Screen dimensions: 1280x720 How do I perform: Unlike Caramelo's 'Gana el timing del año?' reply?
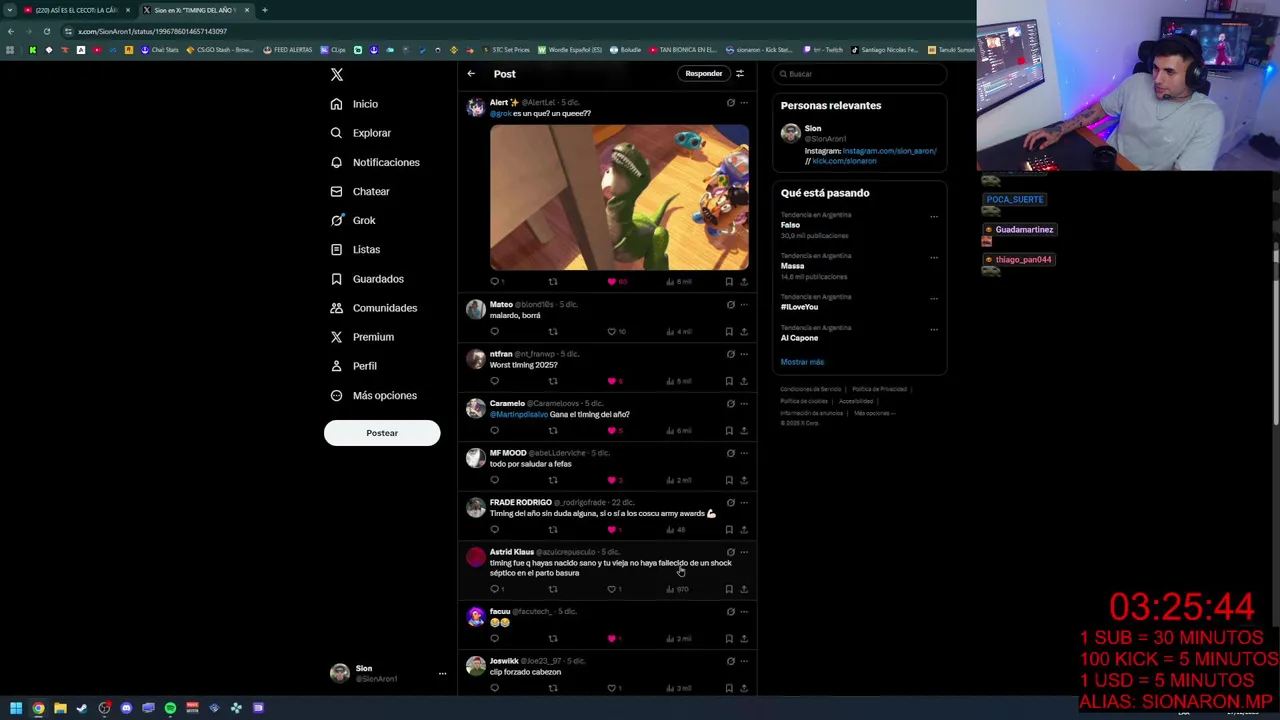612,430
